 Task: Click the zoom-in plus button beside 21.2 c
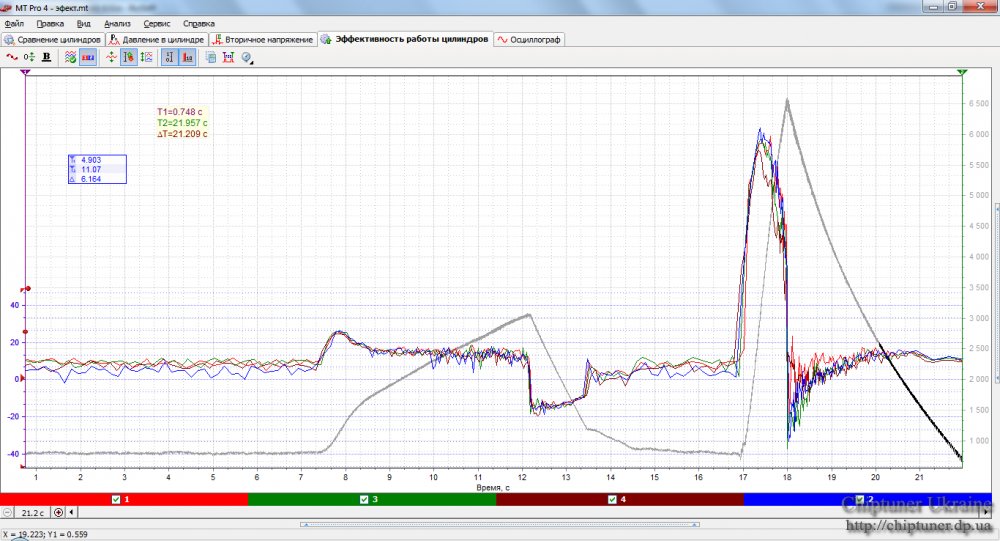(x=58, y=512)
